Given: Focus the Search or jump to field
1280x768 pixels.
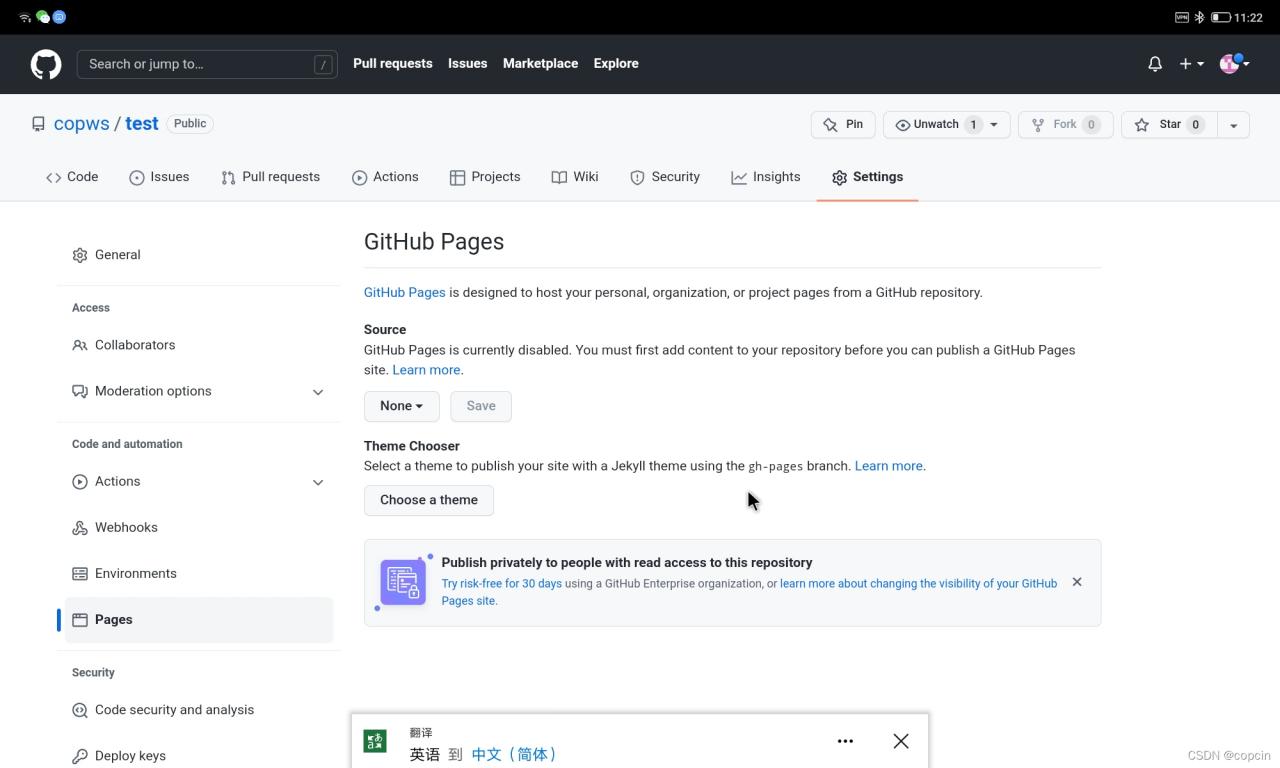Looking at the screenshot, I should 200,64.
